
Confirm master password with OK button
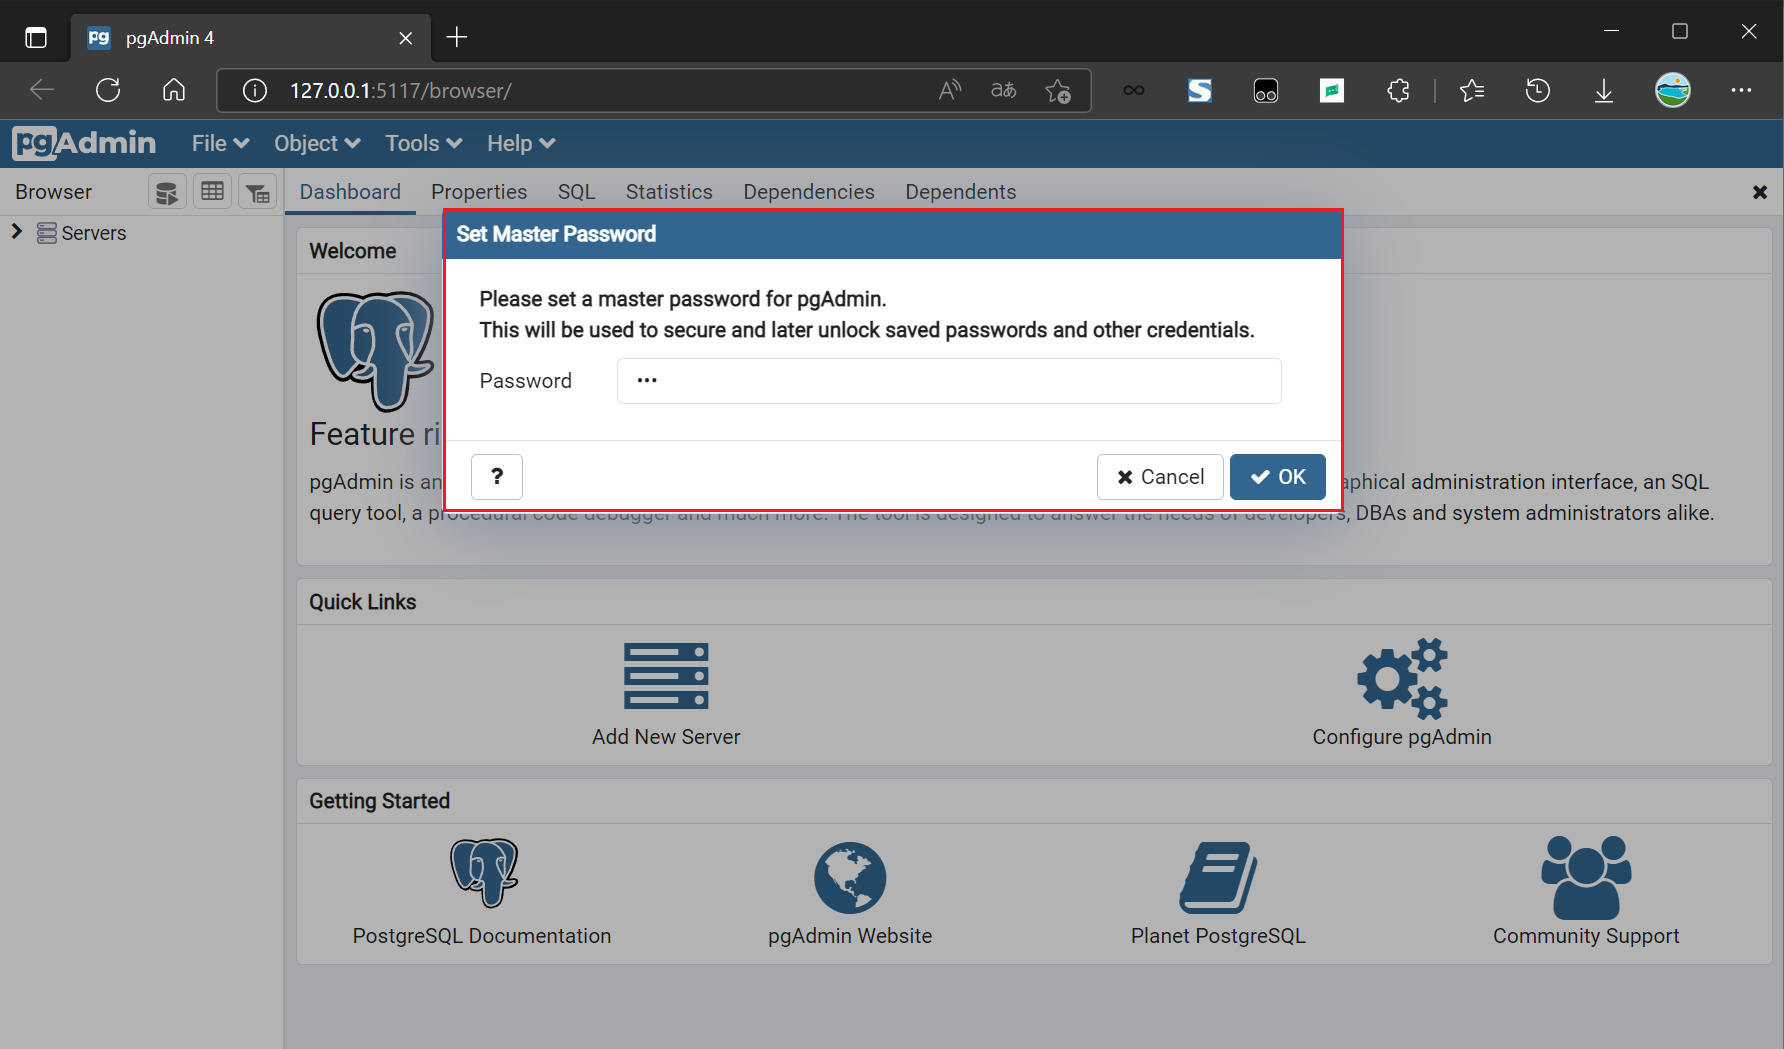[1278, 477]
